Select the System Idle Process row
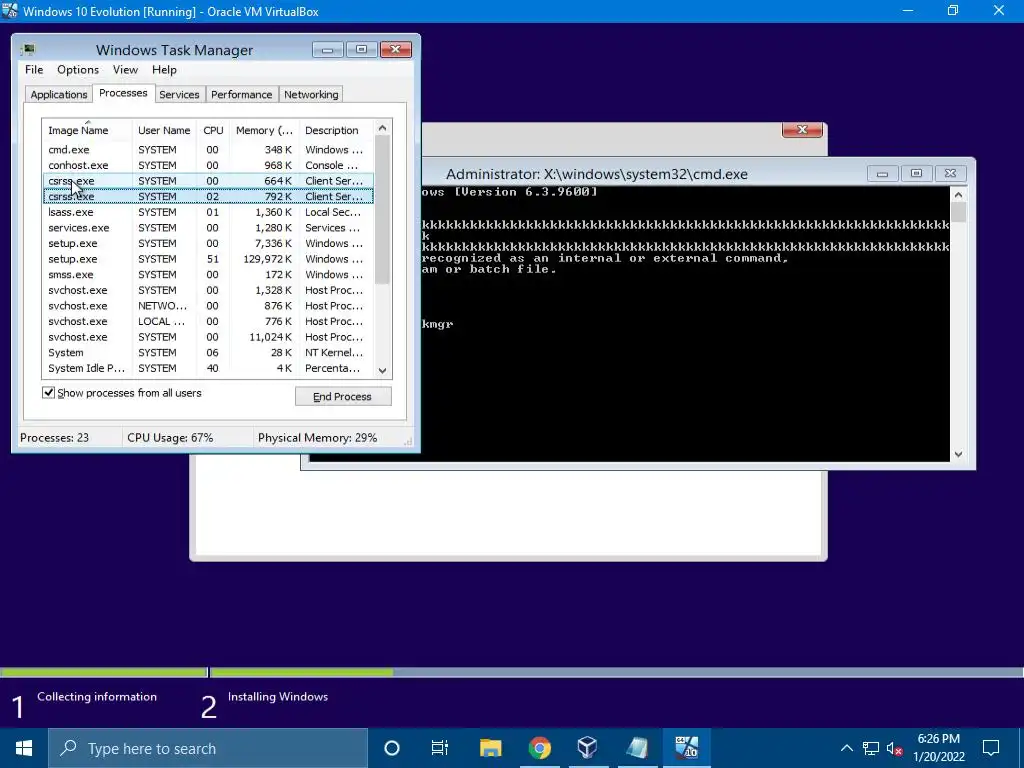The image size is (1024, 768). pos(208,368)
